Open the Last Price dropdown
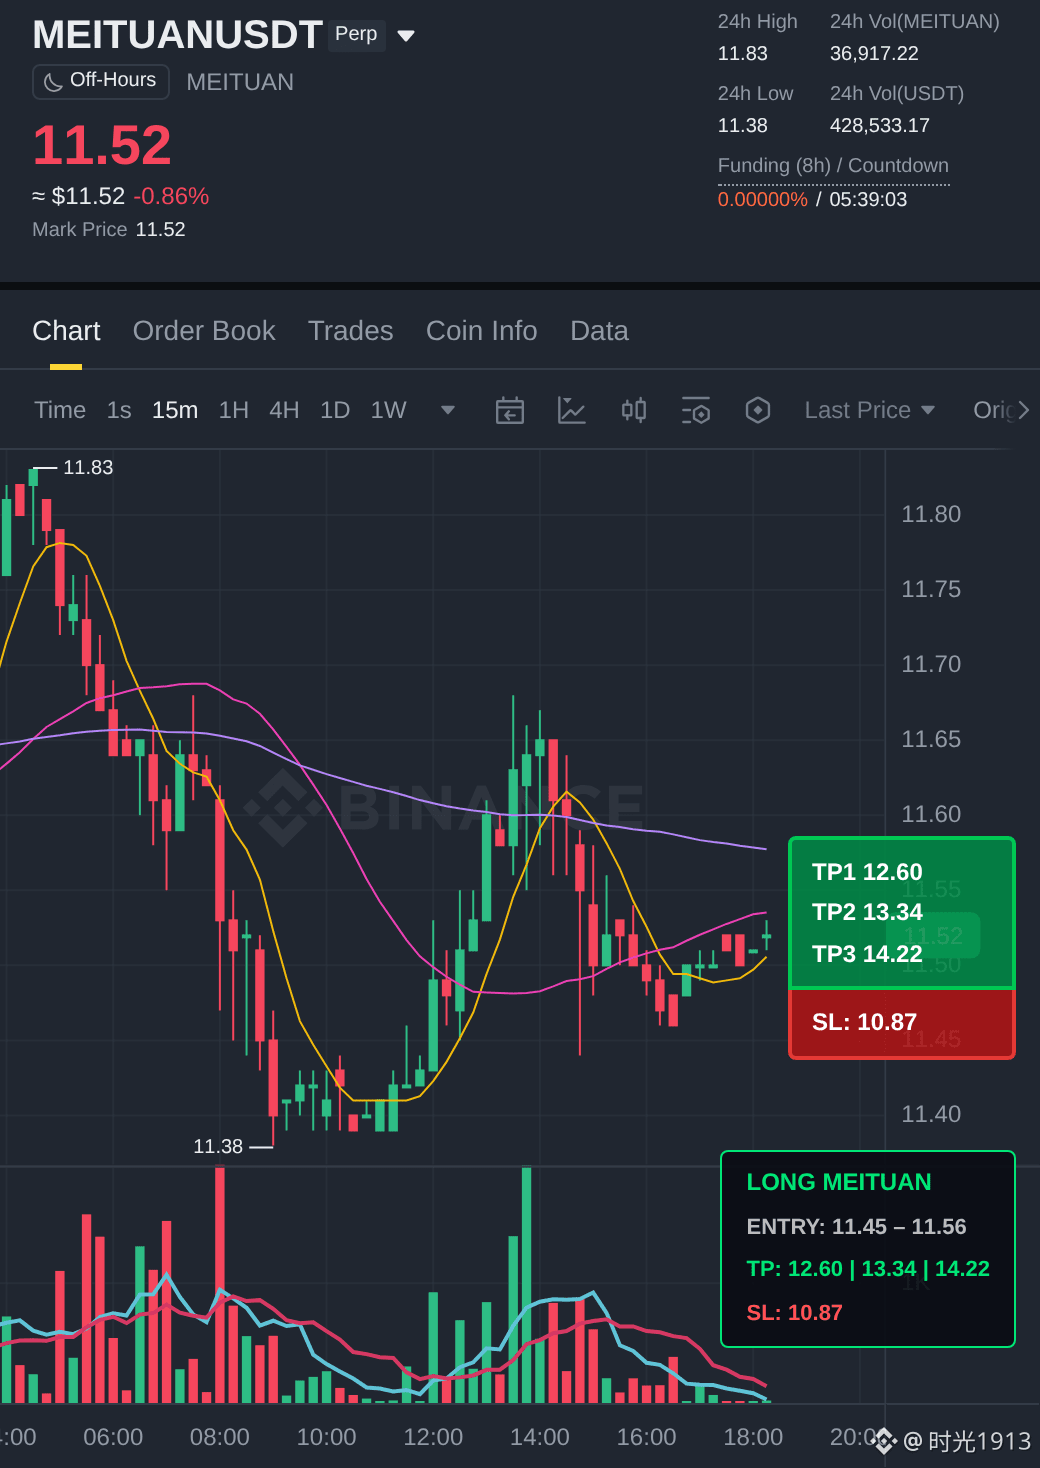The height and width of the screenshot is (1468, 1040). tap(870, 410)
